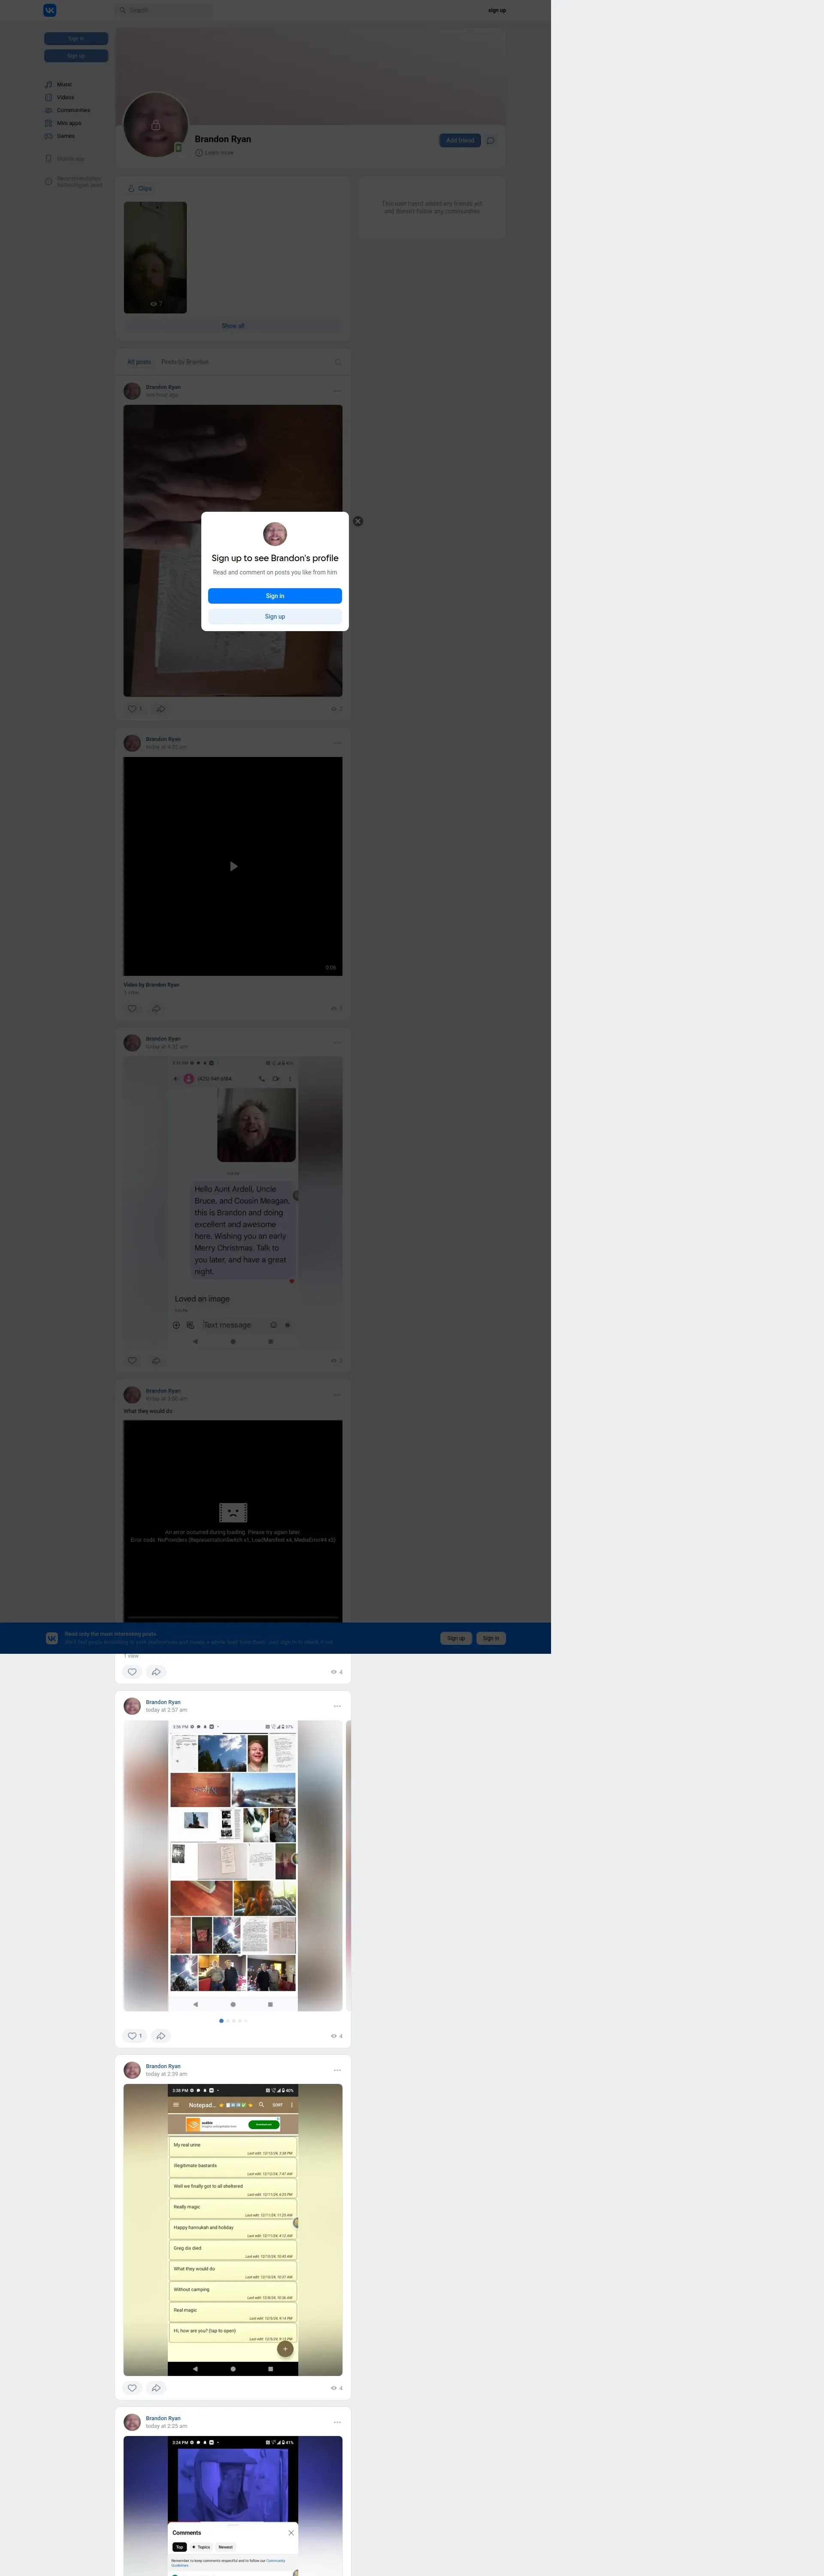Open the three-dot menu on the 2:39 am post
This screenshot has width=824, height=2576.
click(337, 2070)
